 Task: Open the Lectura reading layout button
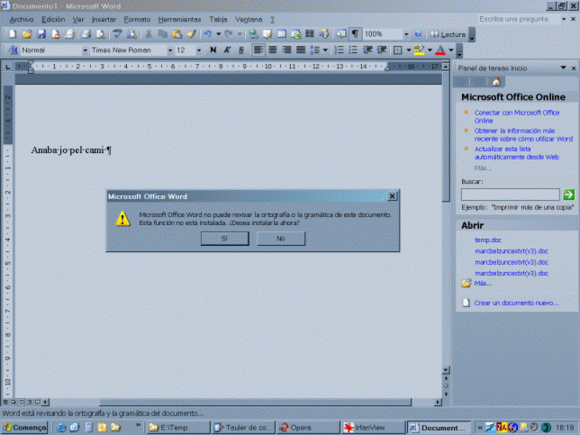coord(448,34)
